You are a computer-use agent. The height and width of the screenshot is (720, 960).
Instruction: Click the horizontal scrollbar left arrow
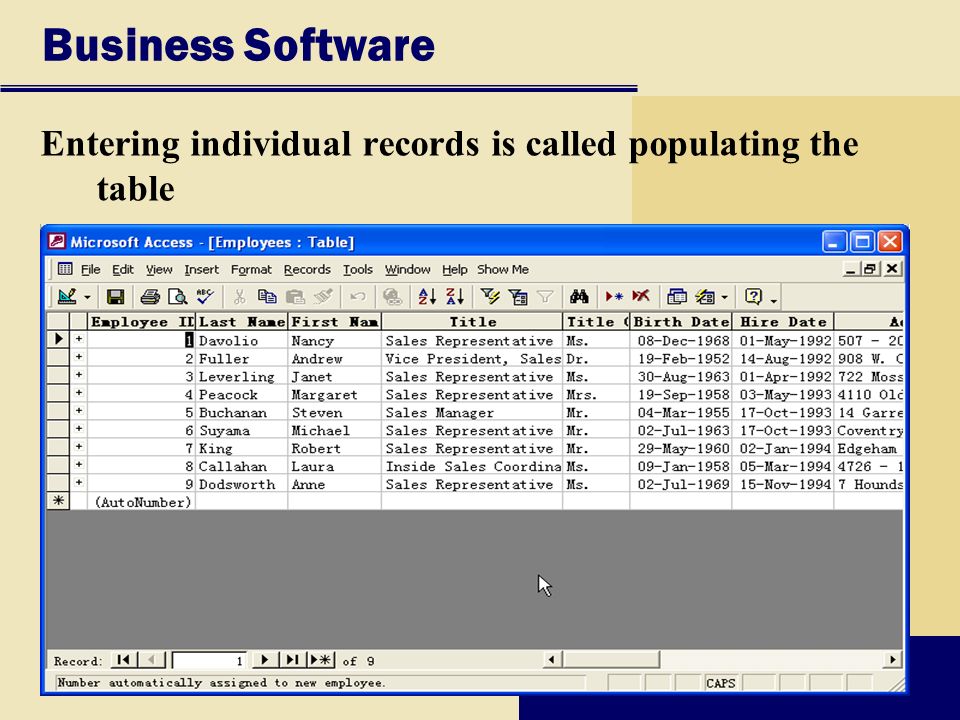552,660
